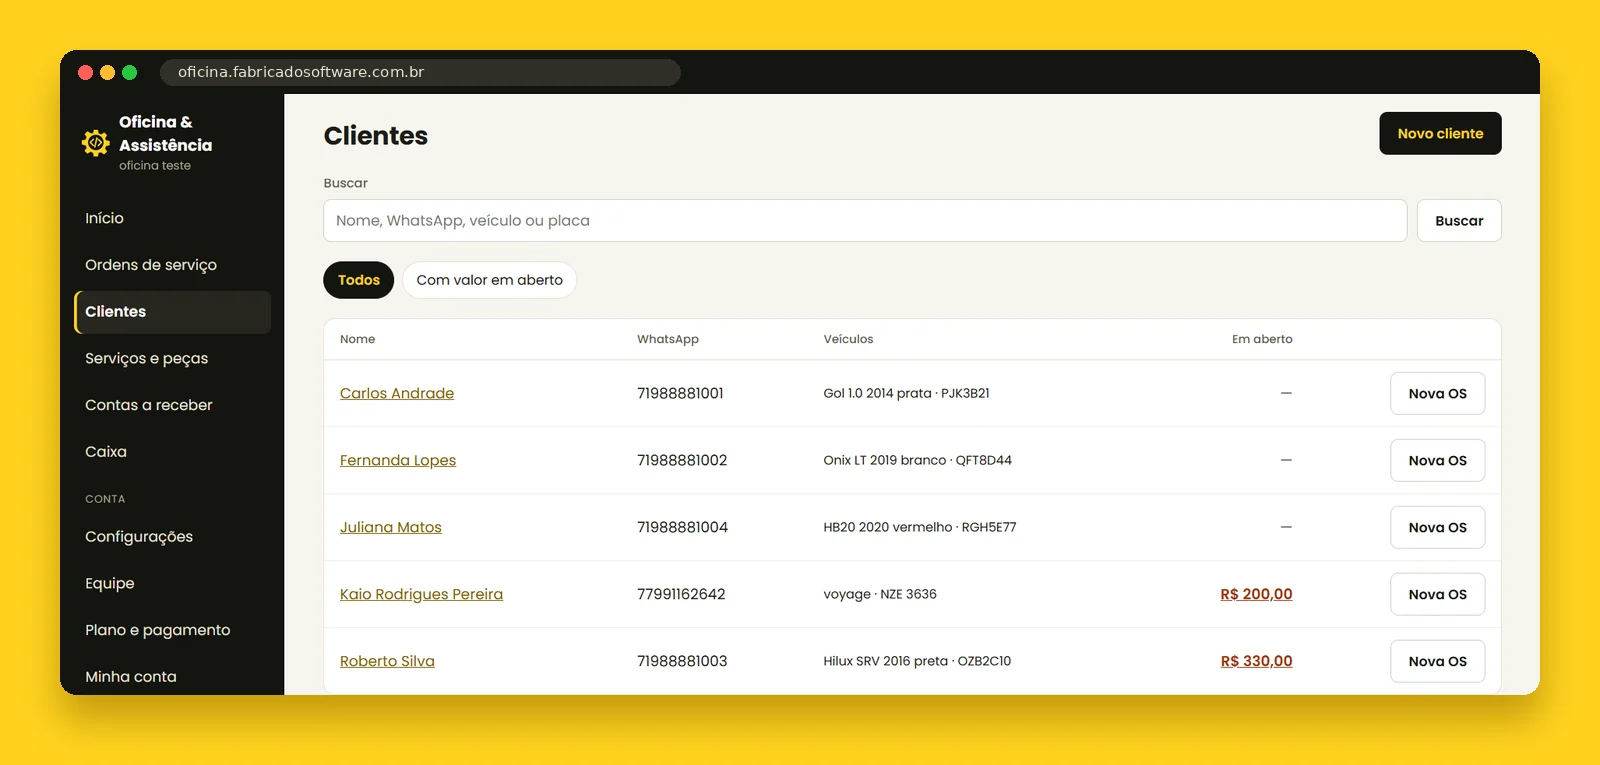1600x765 pixels.
Task: Create Nova OS for Juliana Matos
Action: click(x=1437, y=527)
